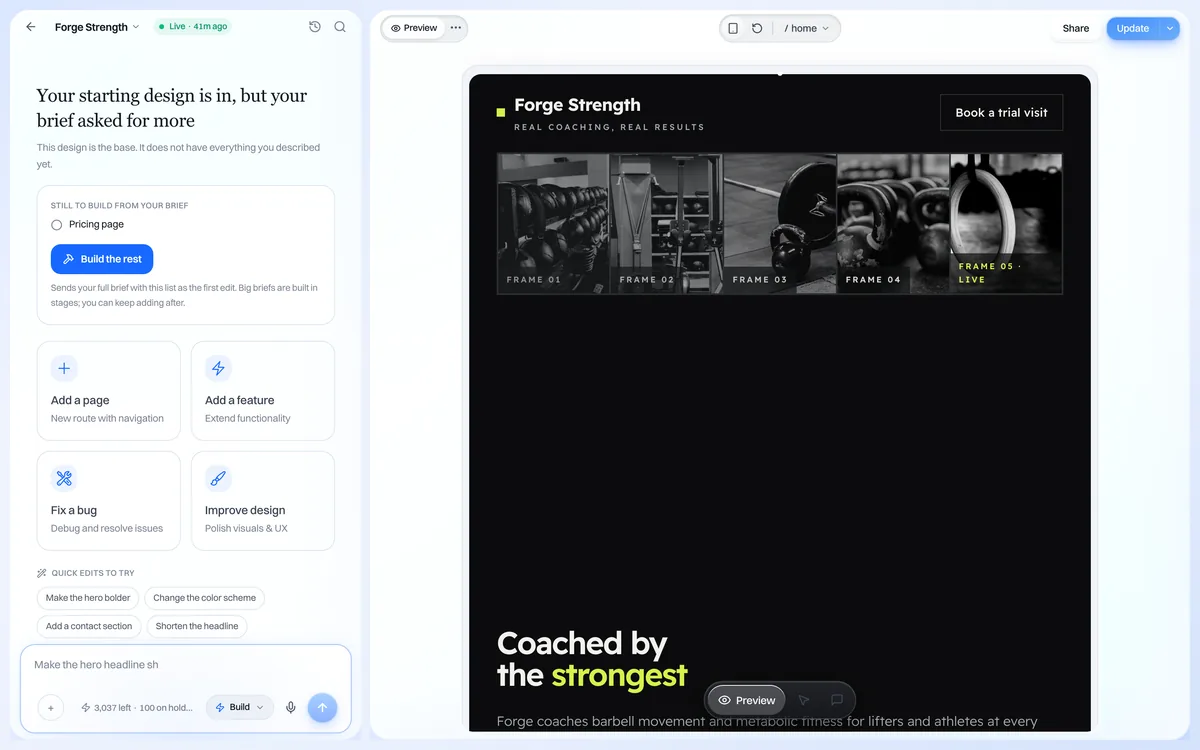Click the Forge Strength site logo heading

coord(577,105)
